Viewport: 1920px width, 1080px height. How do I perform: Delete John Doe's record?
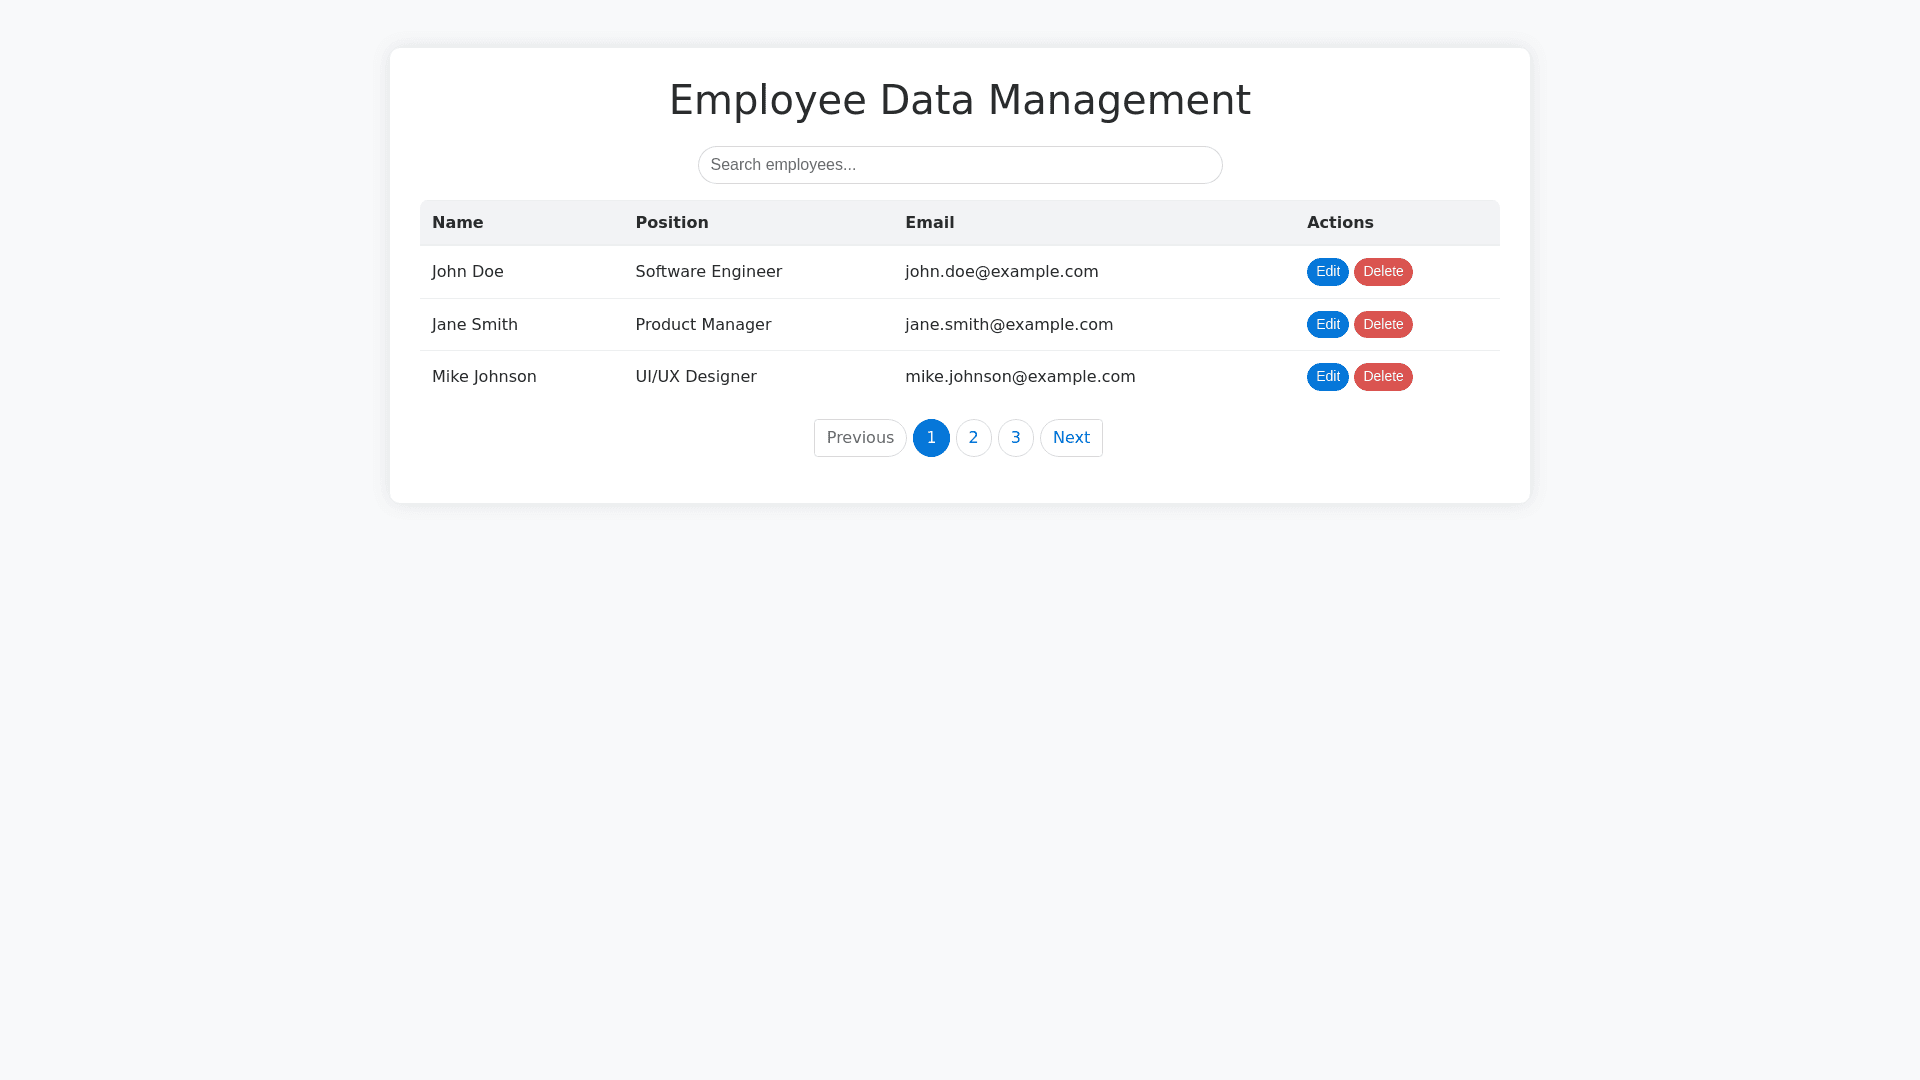pyautogui.click(x=1382, y=272)
